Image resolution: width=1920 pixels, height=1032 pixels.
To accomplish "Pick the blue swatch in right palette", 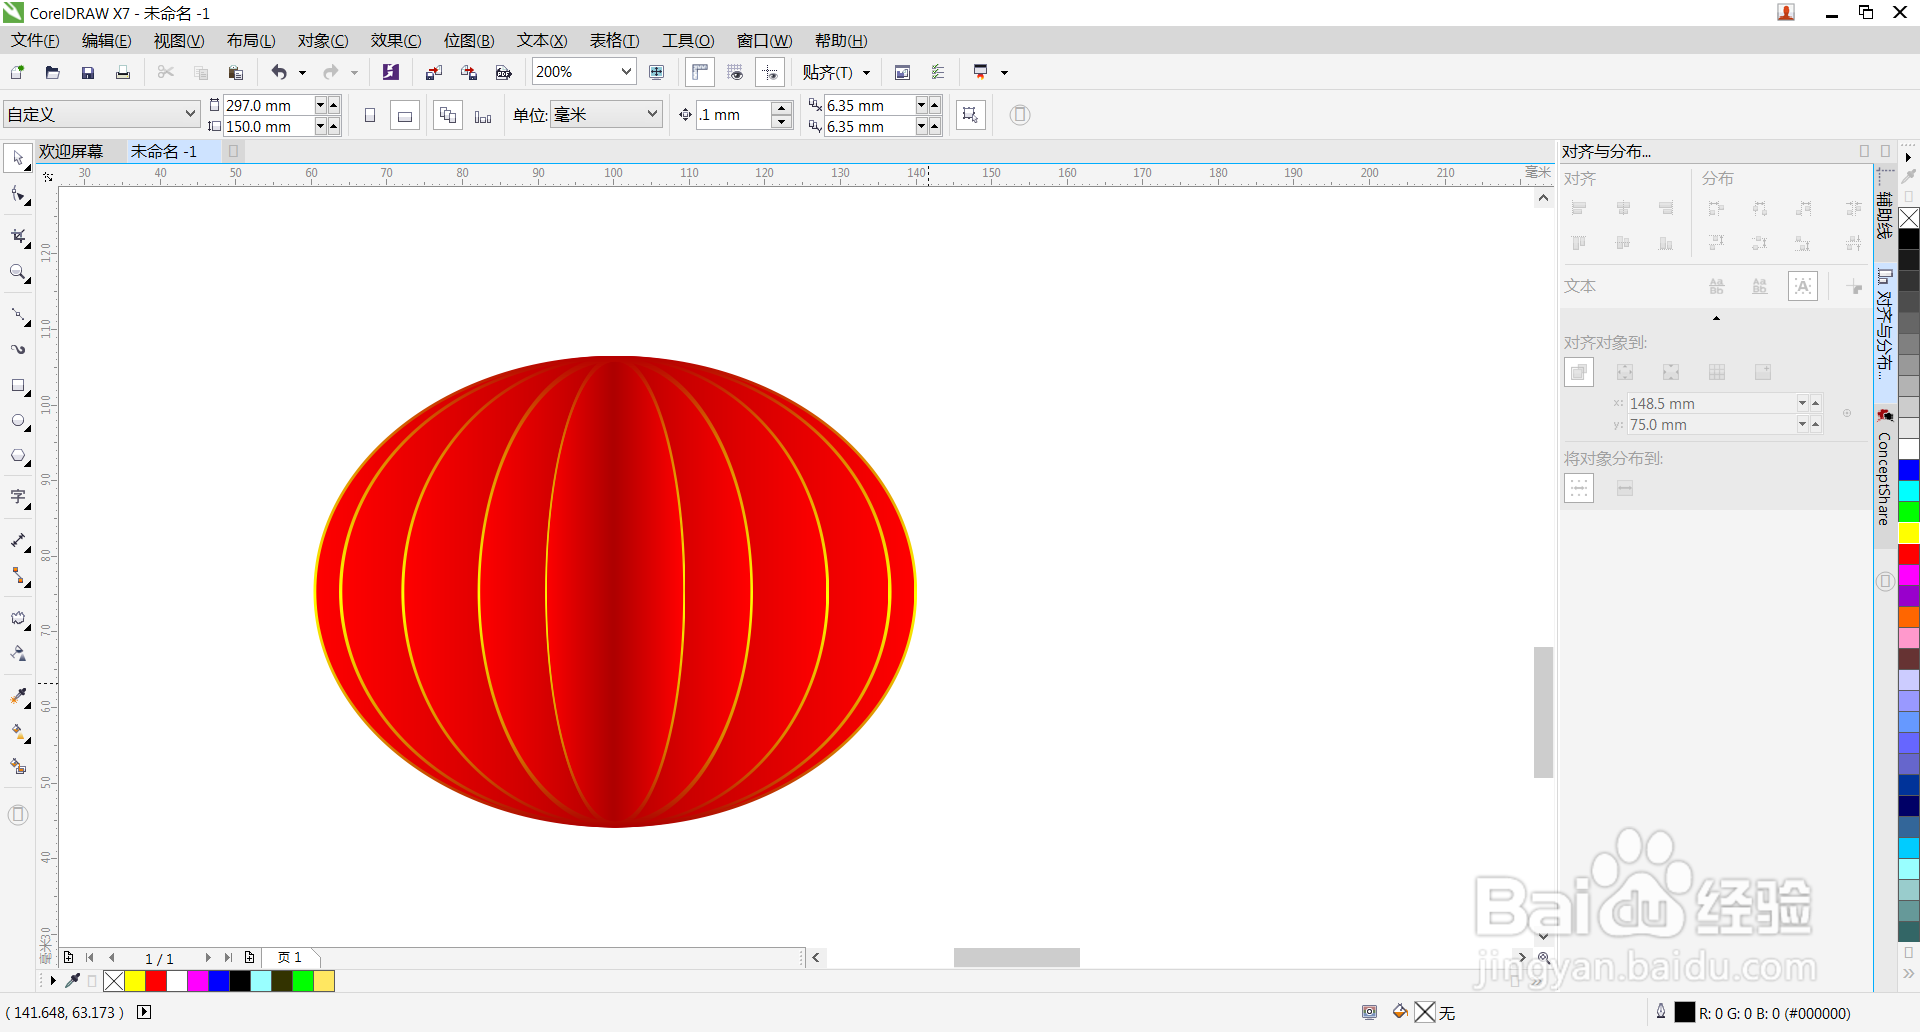I will pyautogui.click(x=1909, y=470).
